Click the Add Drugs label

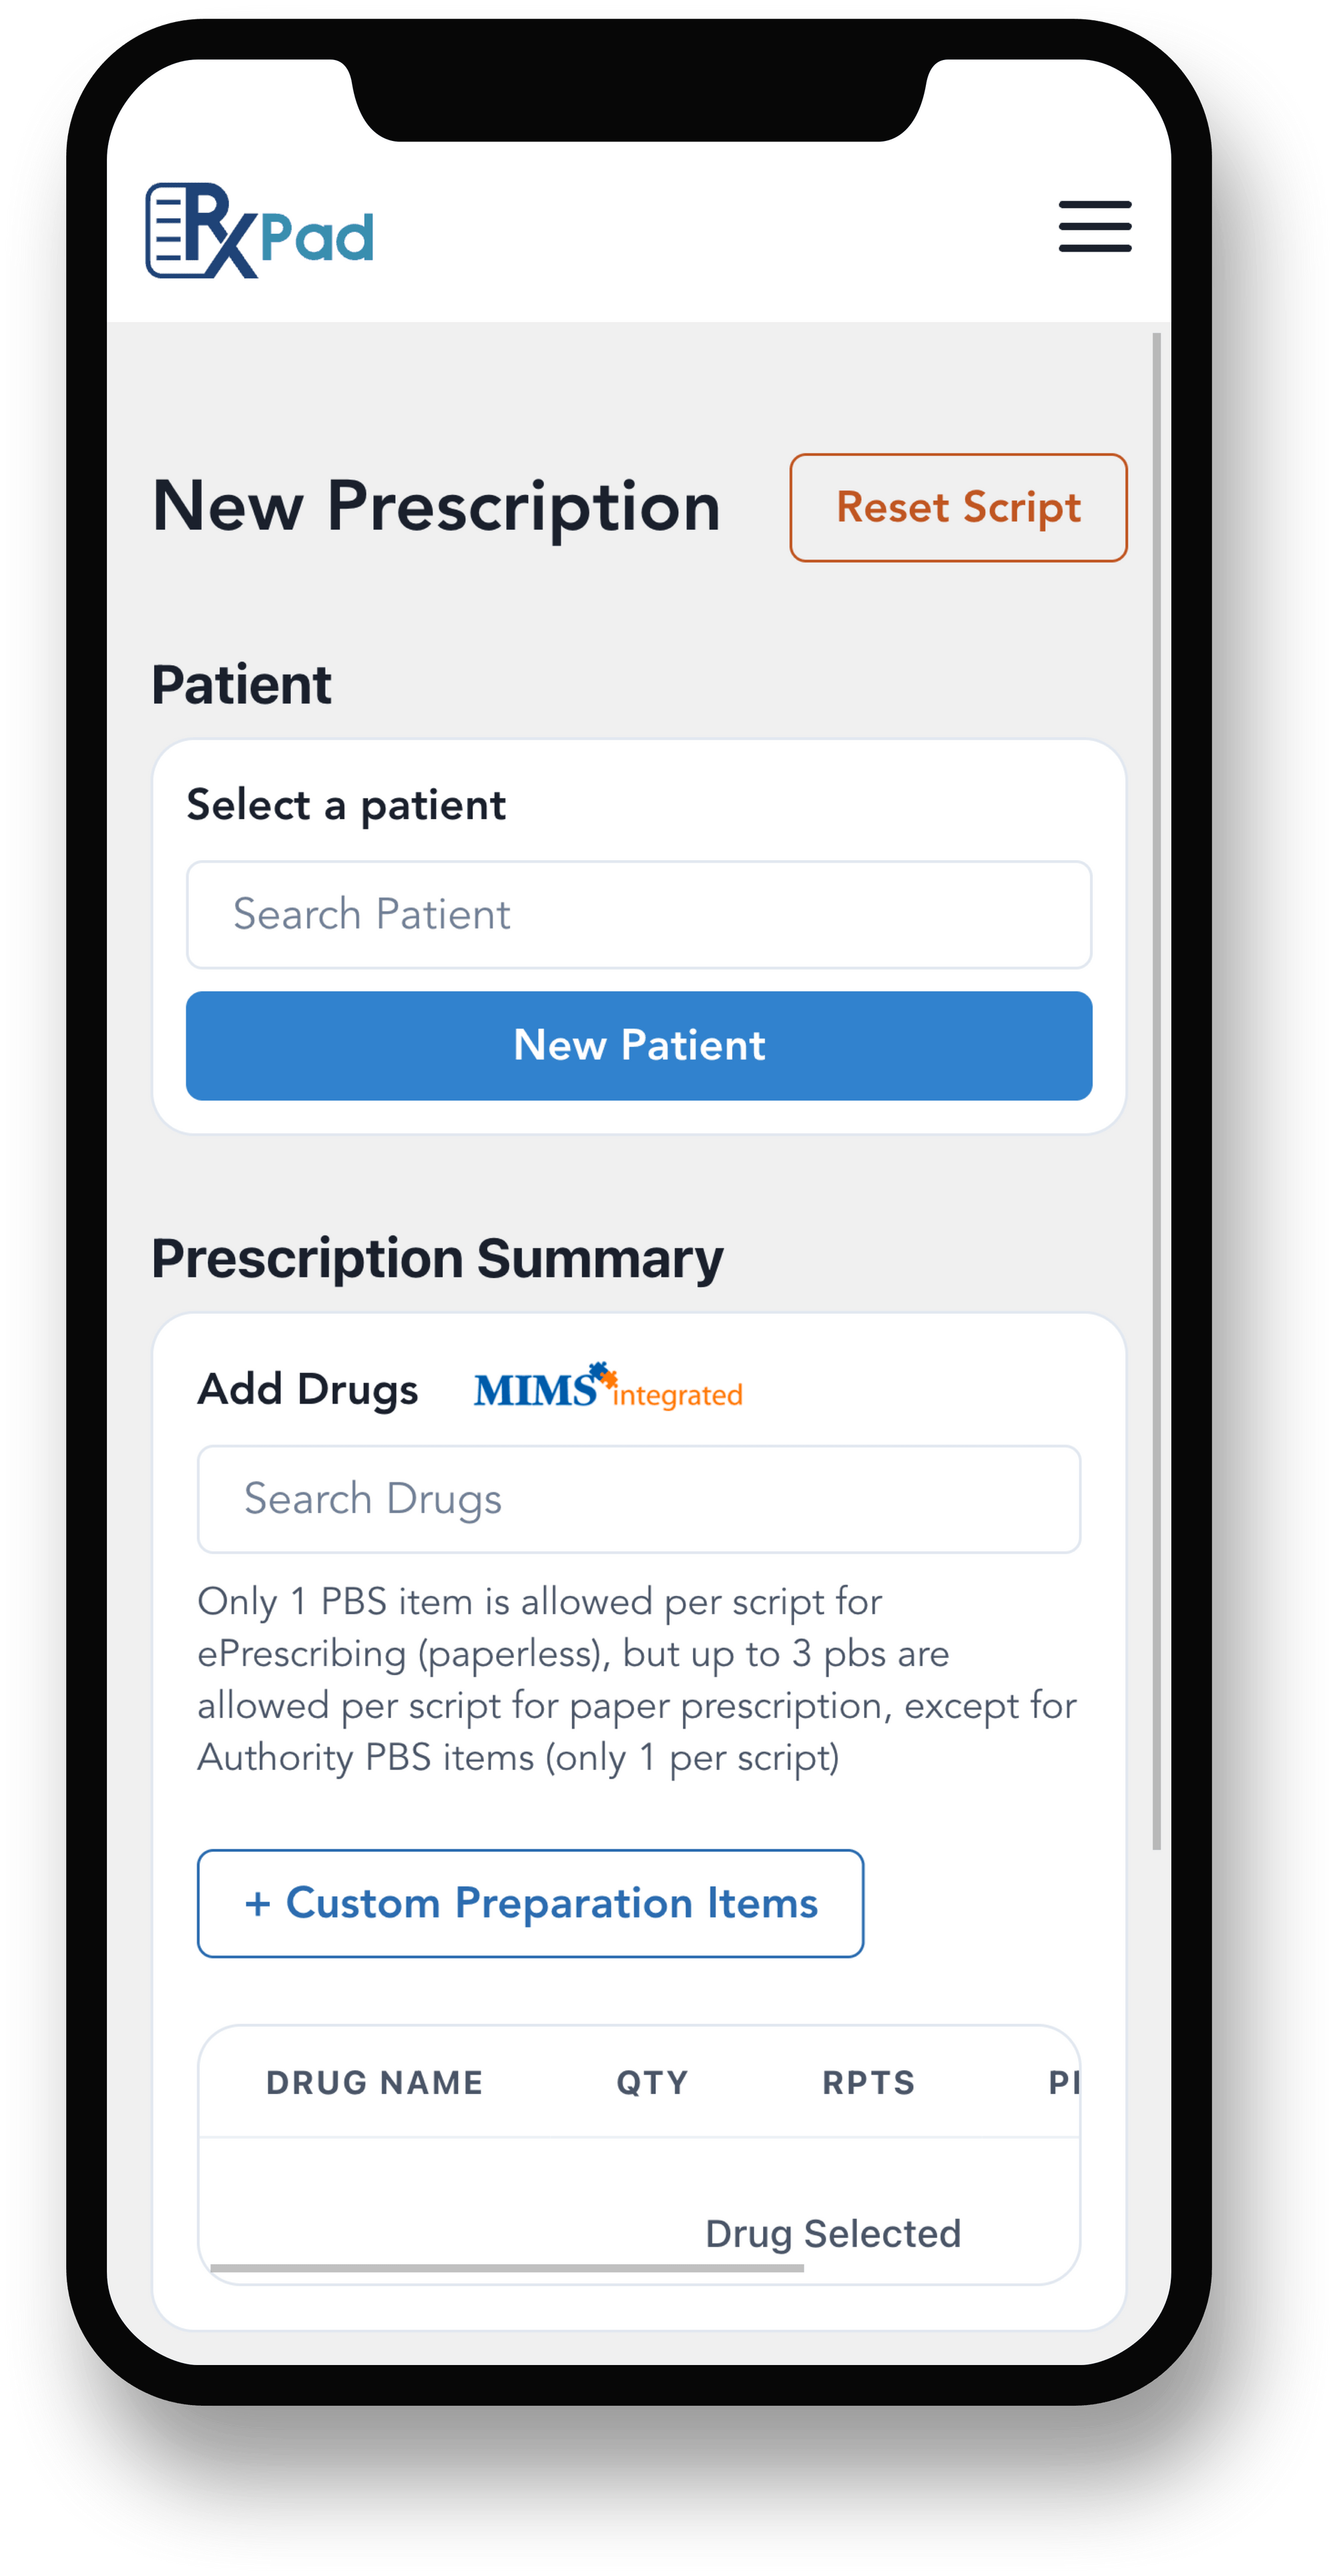coord(308,1389)
